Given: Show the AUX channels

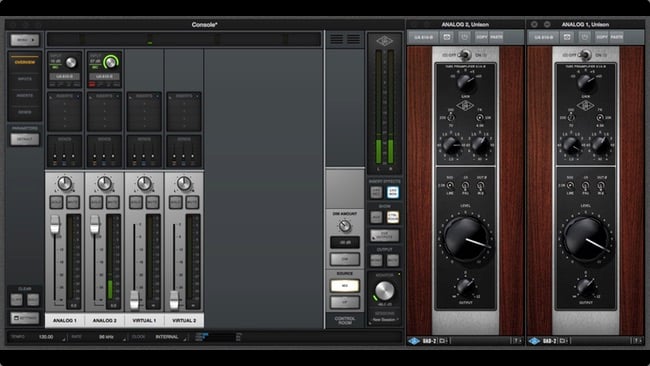Looking at the screenshot, I should pyautogui.click(x=376, y=217).
